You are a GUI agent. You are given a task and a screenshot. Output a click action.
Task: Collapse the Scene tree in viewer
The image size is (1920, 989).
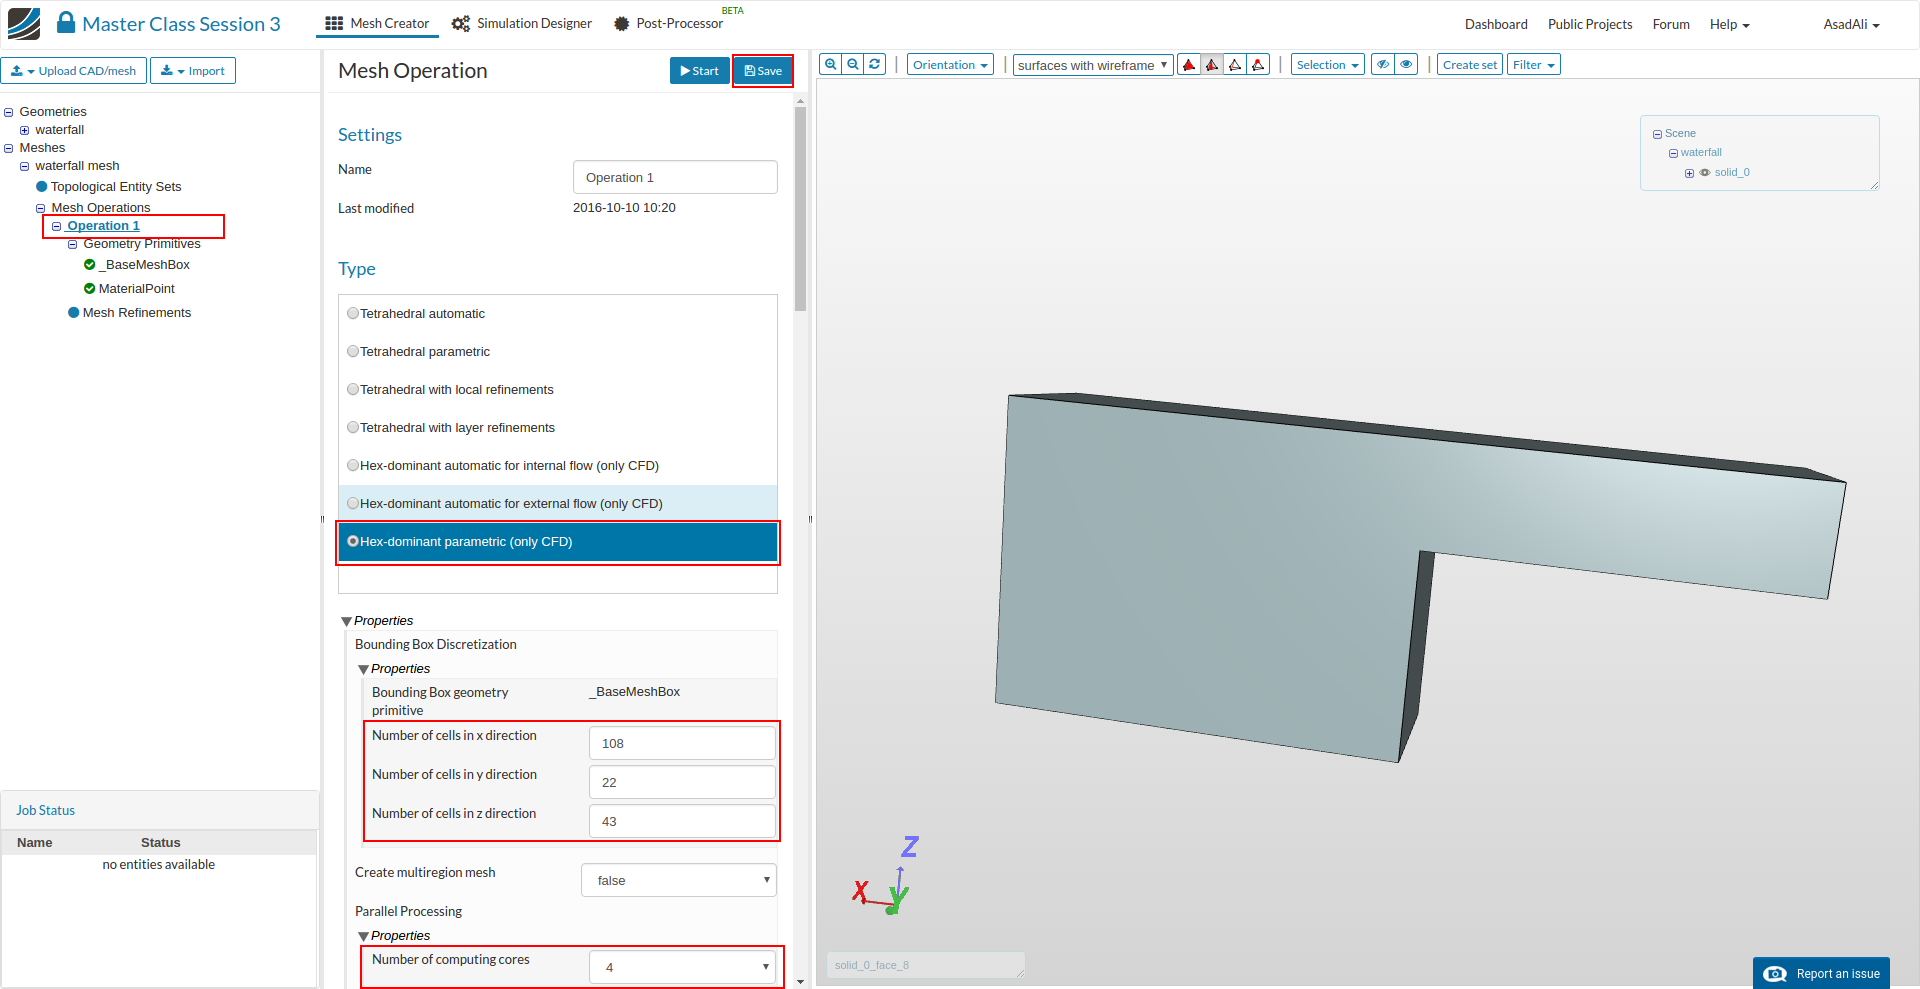coord(1657,134)
